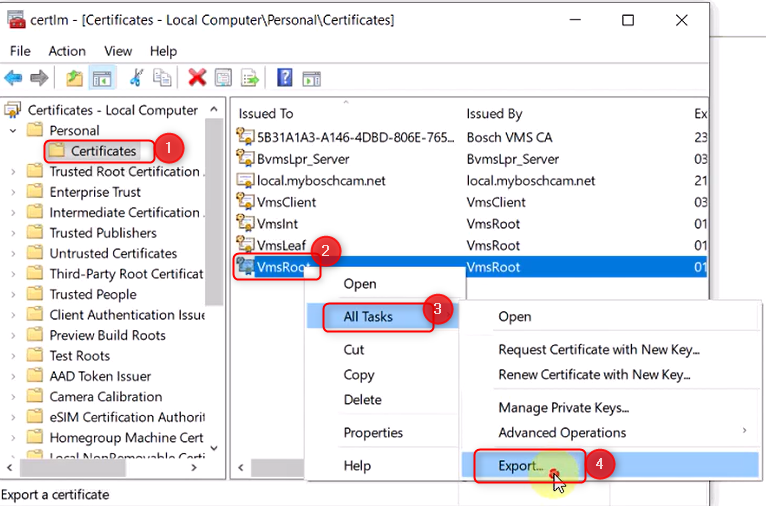Click the Copy toolbar icon
This screenshot has width=766, height=506.
coord(162,78)
